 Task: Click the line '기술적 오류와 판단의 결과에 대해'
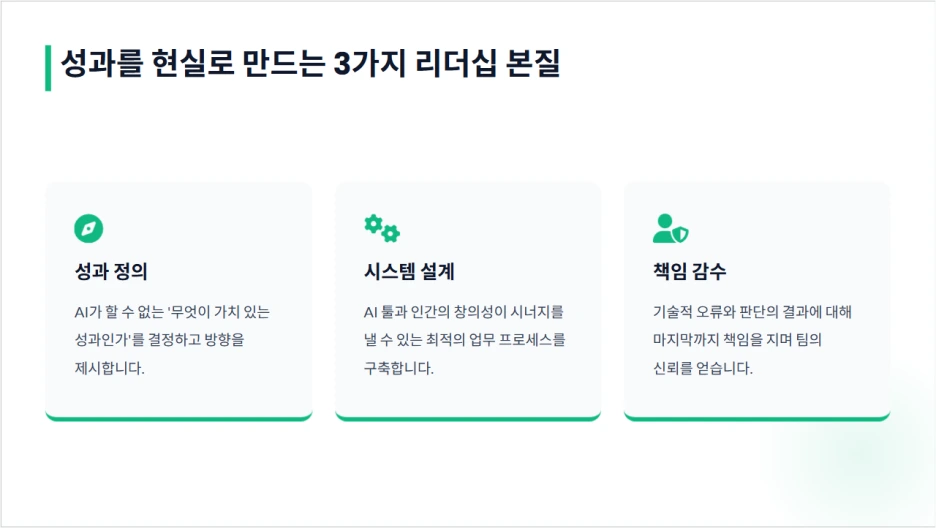pyautogui.click(x=752, y=312)
